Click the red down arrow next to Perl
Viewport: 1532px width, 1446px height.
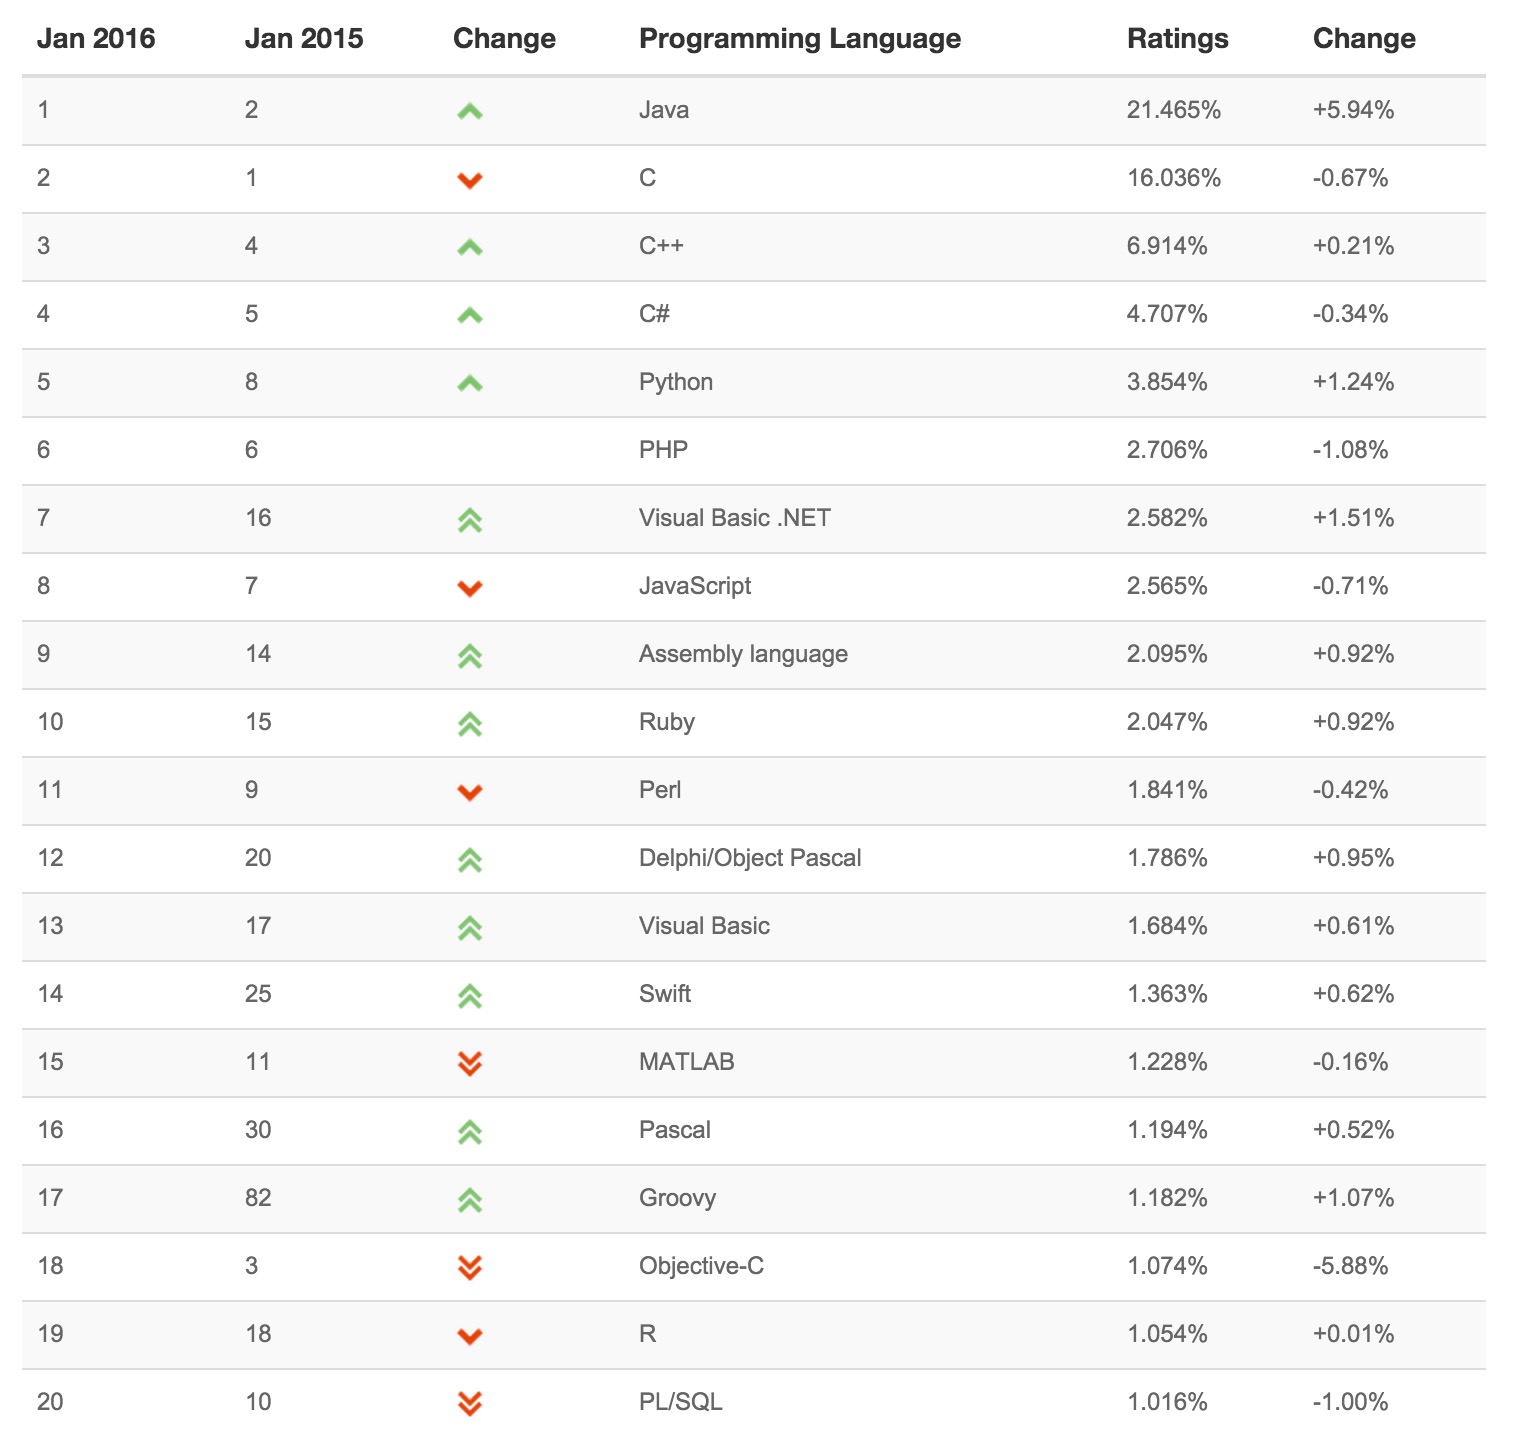click(x=469, y=792)
